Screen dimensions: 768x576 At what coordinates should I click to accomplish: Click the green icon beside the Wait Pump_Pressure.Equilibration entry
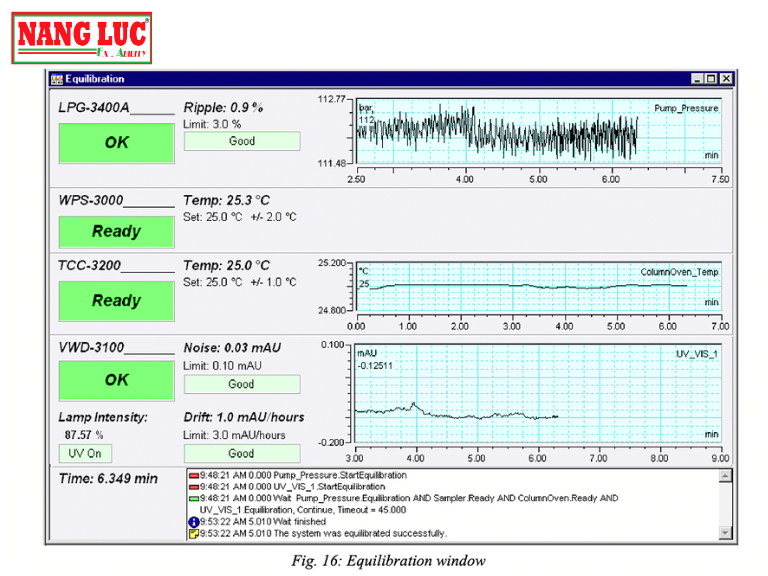(x=193, y=498)
